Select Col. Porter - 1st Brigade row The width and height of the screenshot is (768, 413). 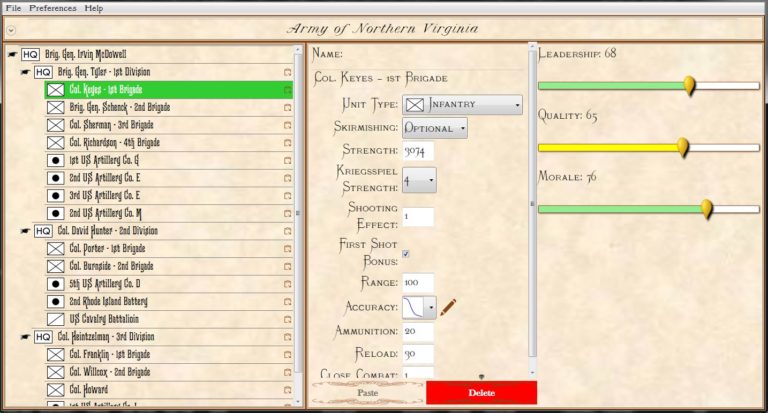click(x=169, y=248)
